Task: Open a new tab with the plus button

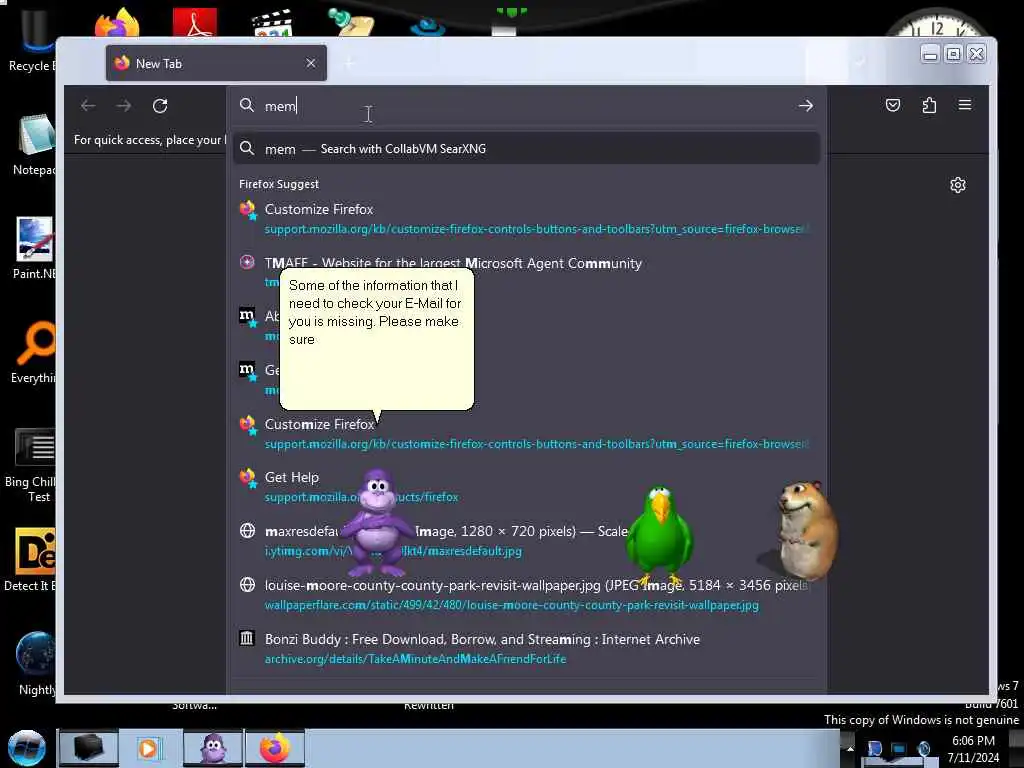Action: point(349,63)
